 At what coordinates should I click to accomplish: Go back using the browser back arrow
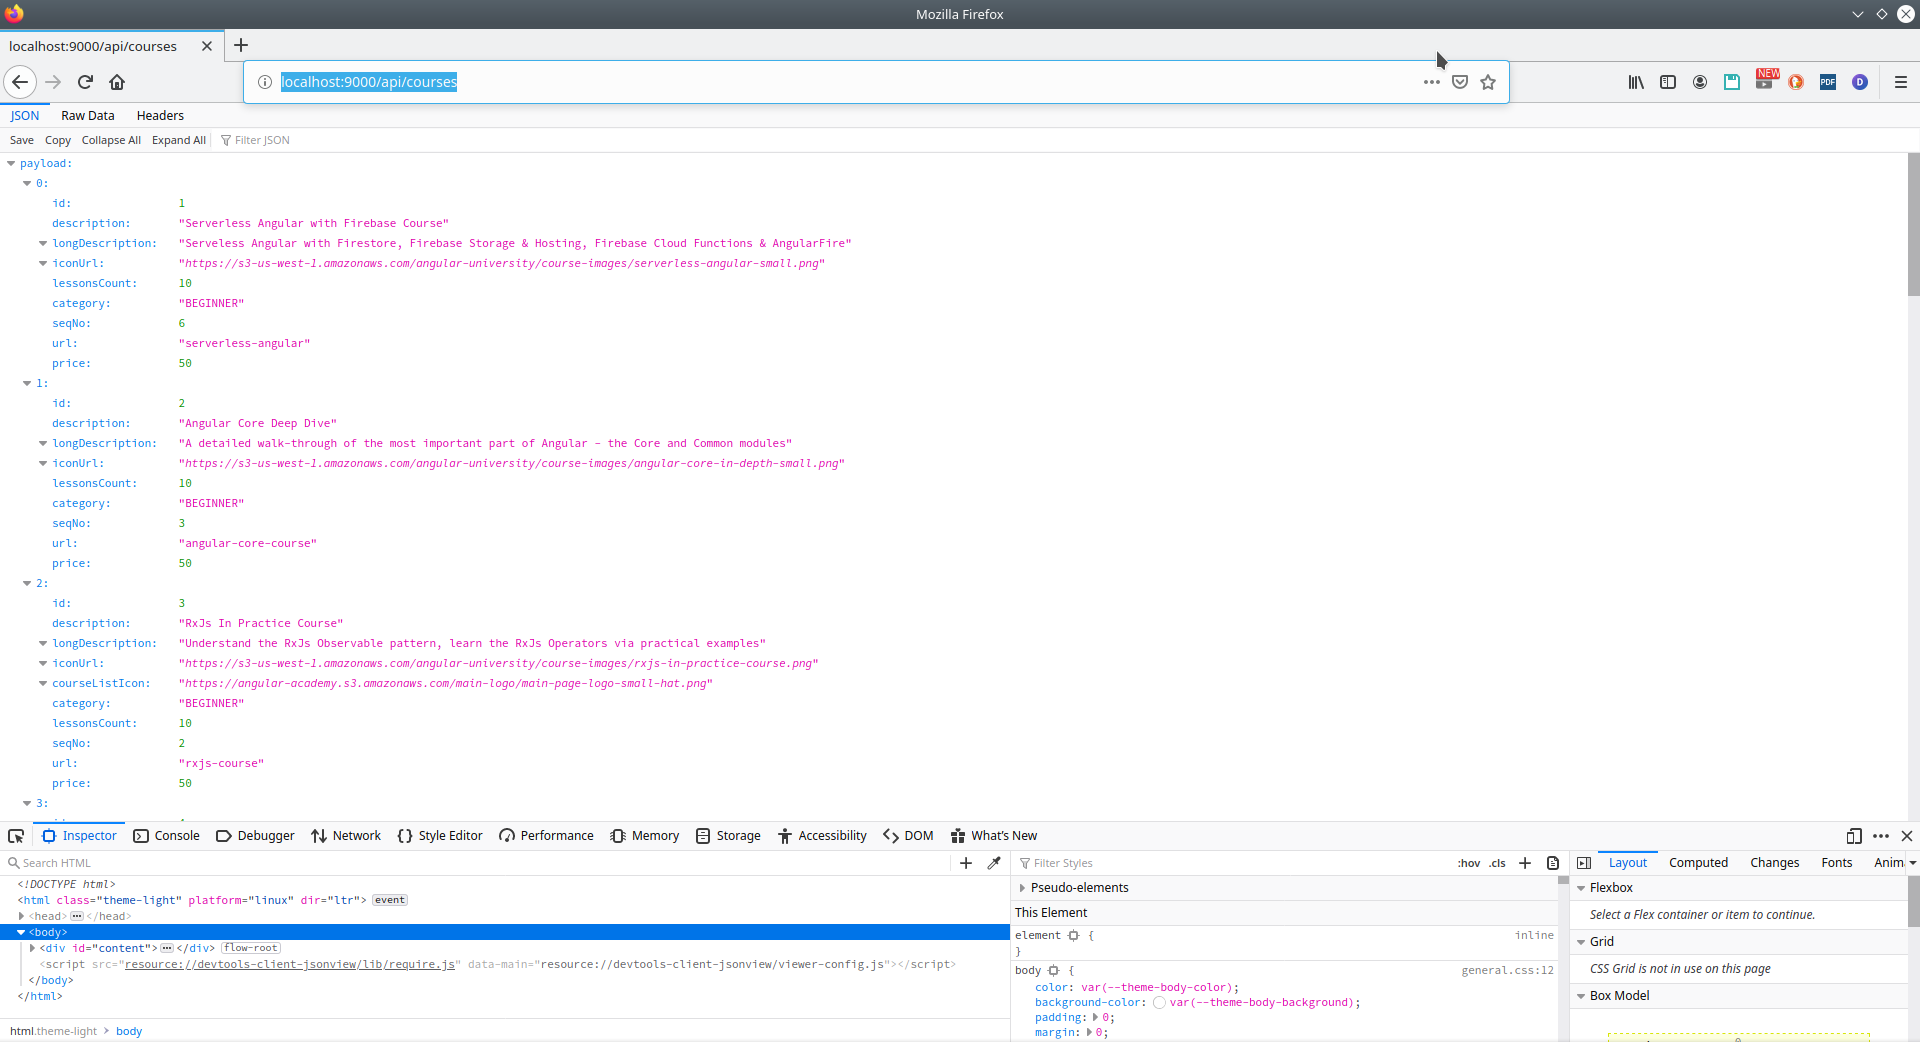[20, 82]
